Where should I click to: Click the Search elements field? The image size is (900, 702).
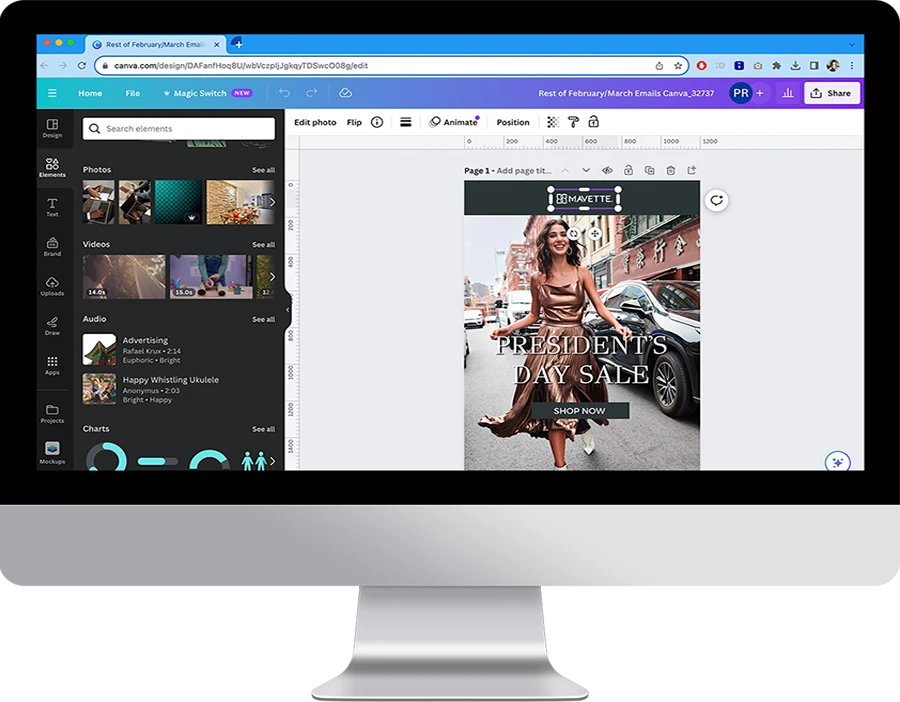click(180, 129)
